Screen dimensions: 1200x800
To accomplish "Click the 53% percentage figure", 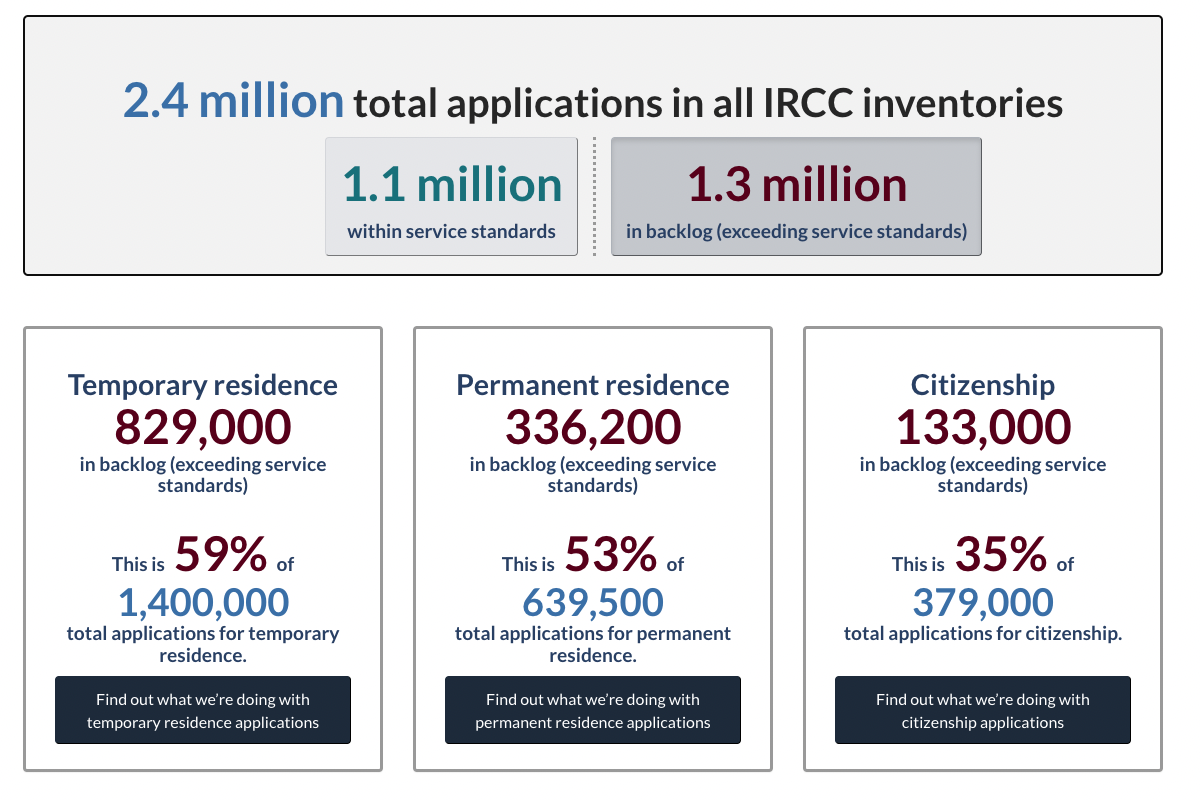I will (611, 554).
